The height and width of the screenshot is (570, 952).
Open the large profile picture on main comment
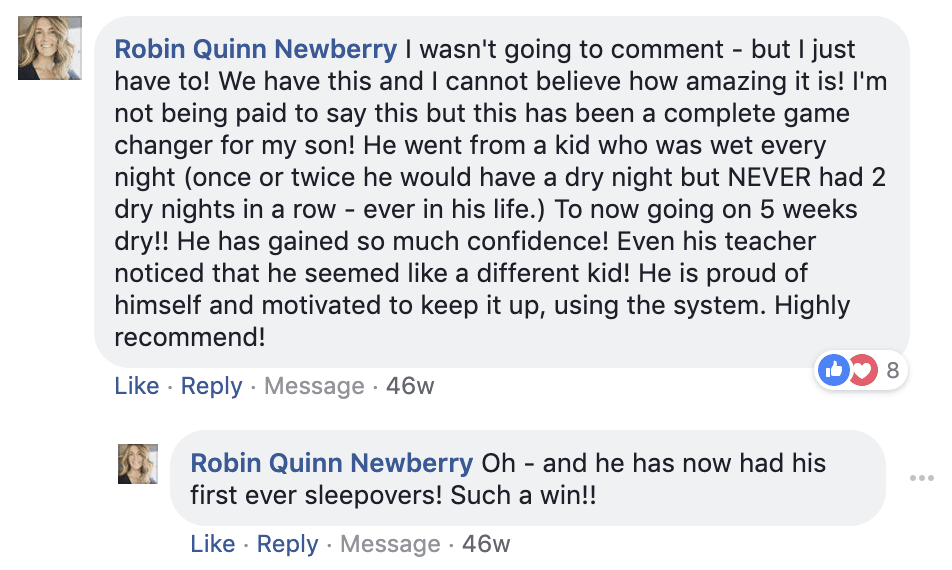[x=49, y=48]
